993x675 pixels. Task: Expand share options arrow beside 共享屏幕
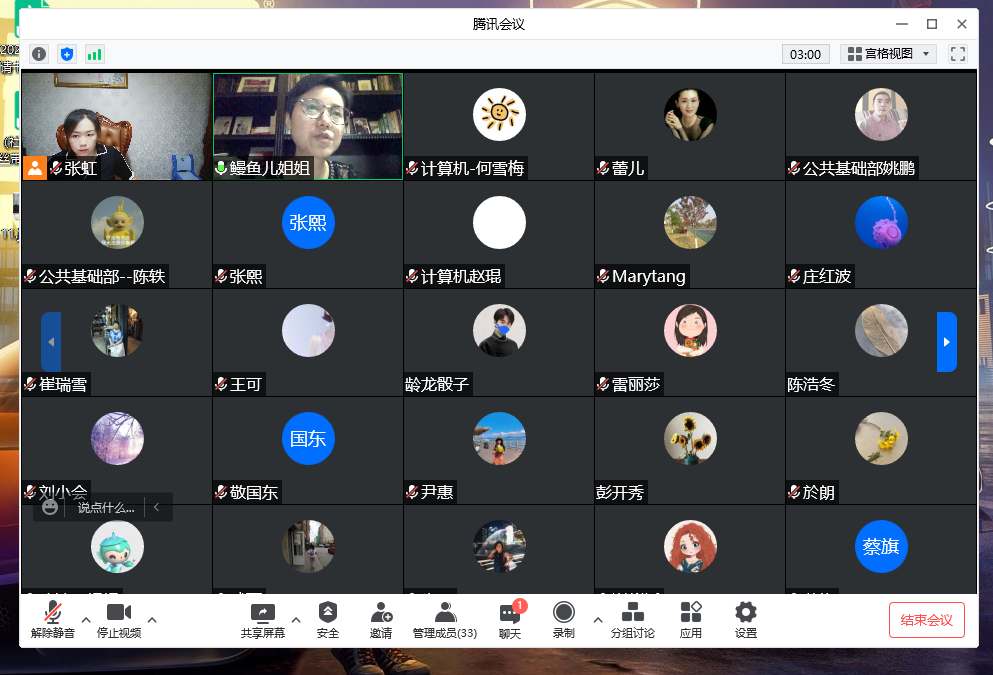pos(296,619)
